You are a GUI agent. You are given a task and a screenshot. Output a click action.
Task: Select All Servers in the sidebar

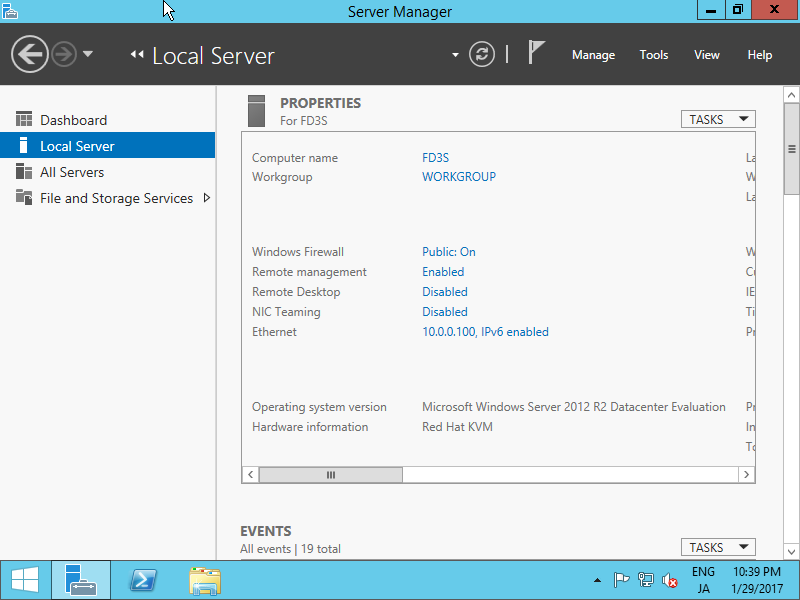(108, 172)
